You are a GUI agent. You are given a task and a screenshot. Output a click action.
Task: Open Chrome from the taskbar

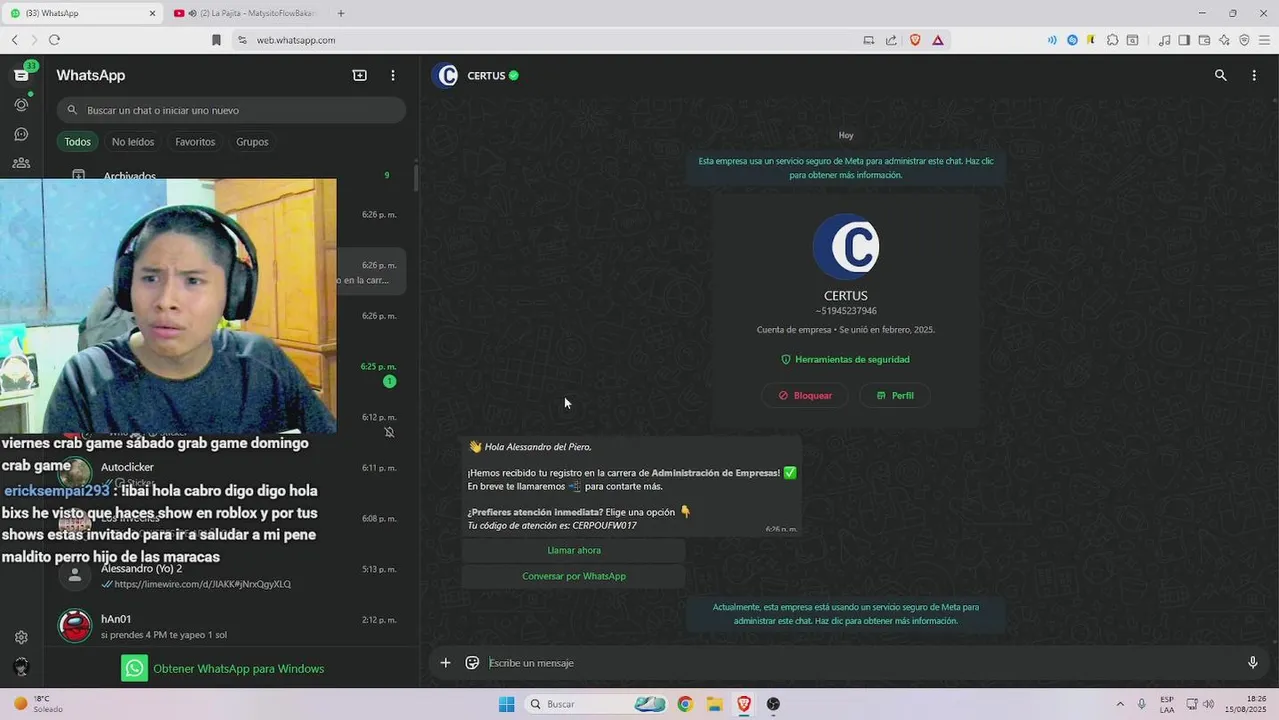(x=685, y=704)
